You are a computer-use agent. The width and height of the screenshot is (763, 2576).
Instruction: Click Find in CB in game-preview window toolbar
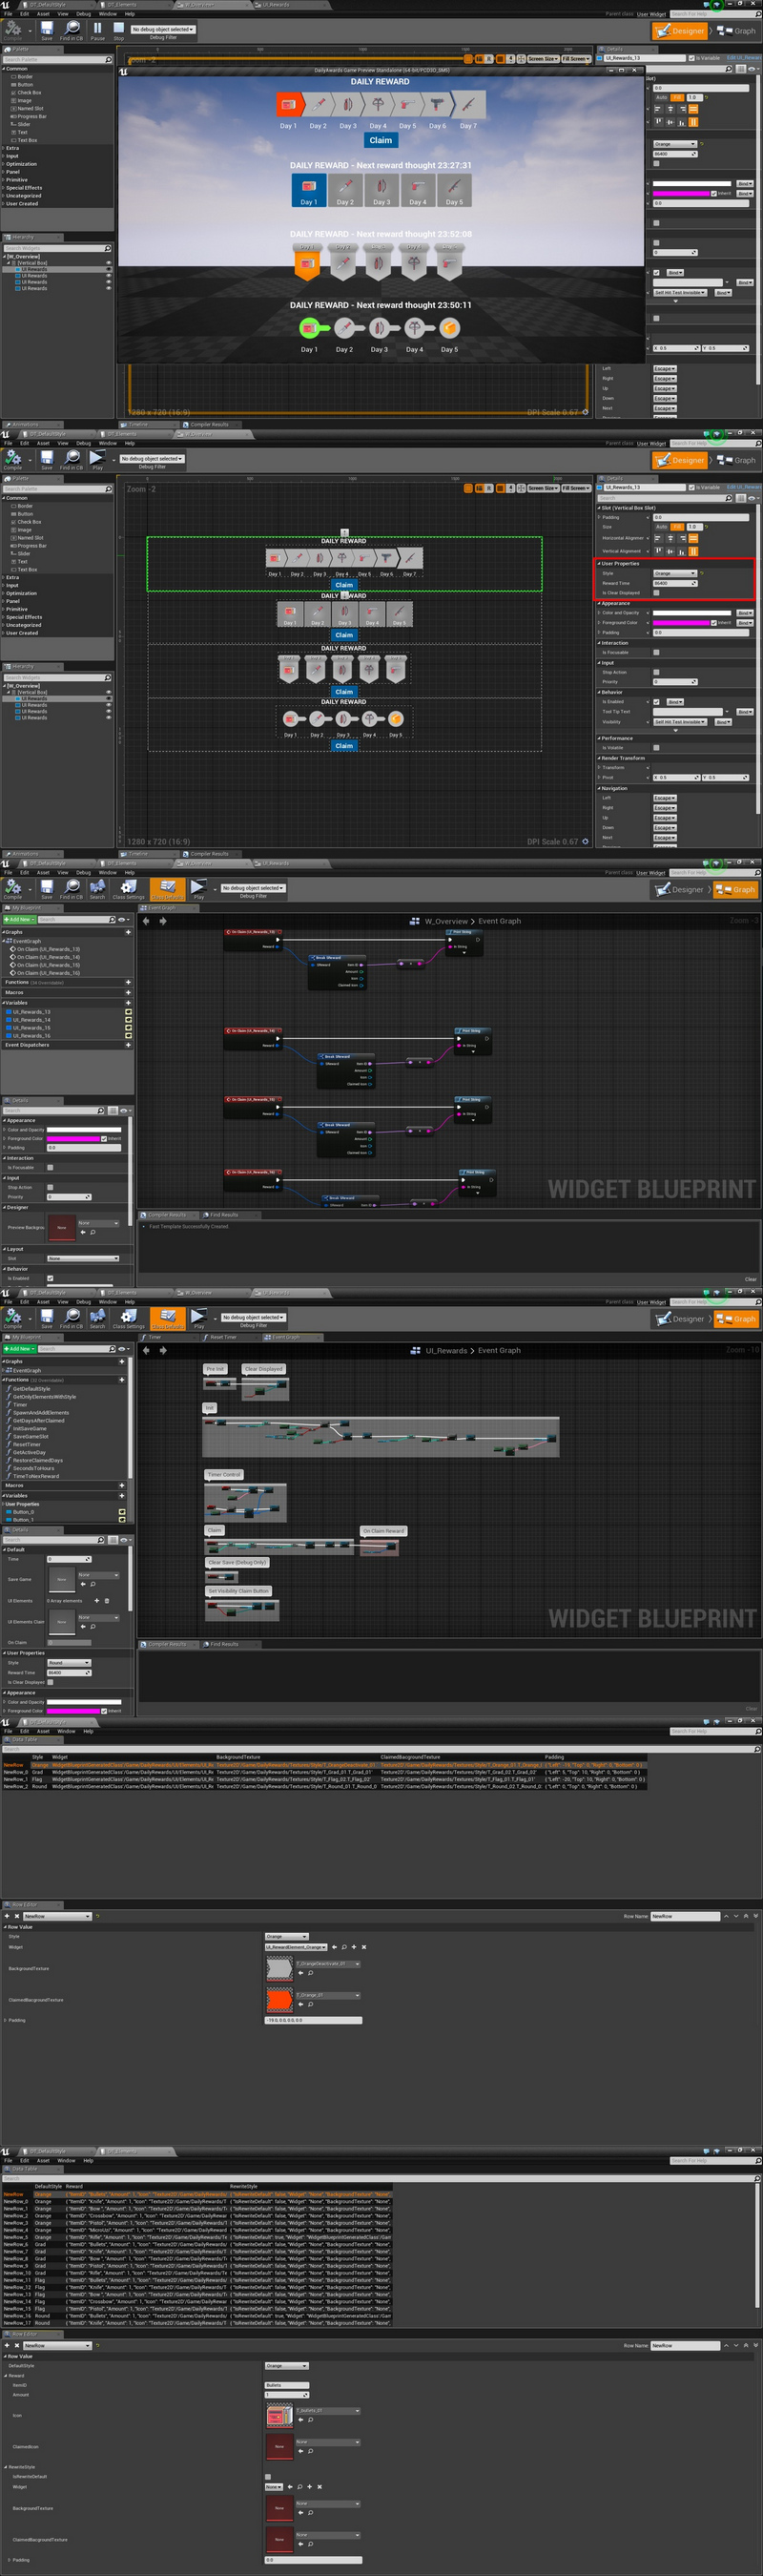tap(71, 29)
